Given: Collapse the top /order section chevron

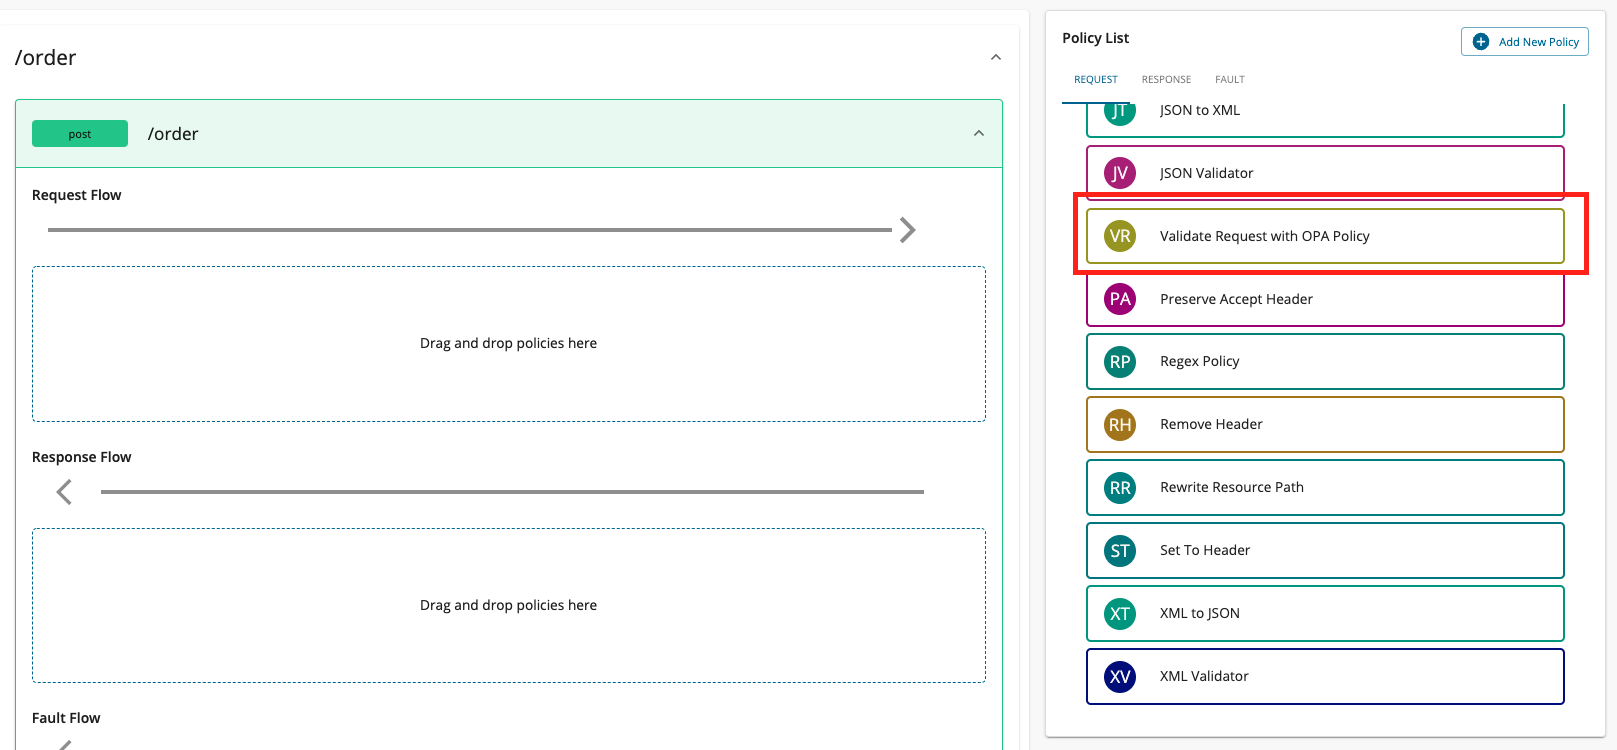Looking at the screenshot, I should coord(995,57).
